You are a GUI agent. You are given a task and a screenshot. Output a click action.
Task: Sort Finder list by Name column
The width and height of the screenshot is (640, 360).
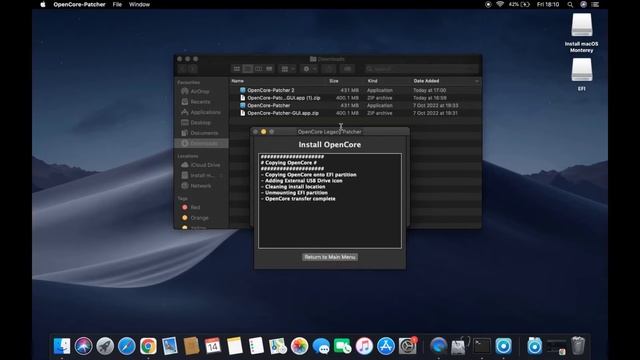point(238,81)
